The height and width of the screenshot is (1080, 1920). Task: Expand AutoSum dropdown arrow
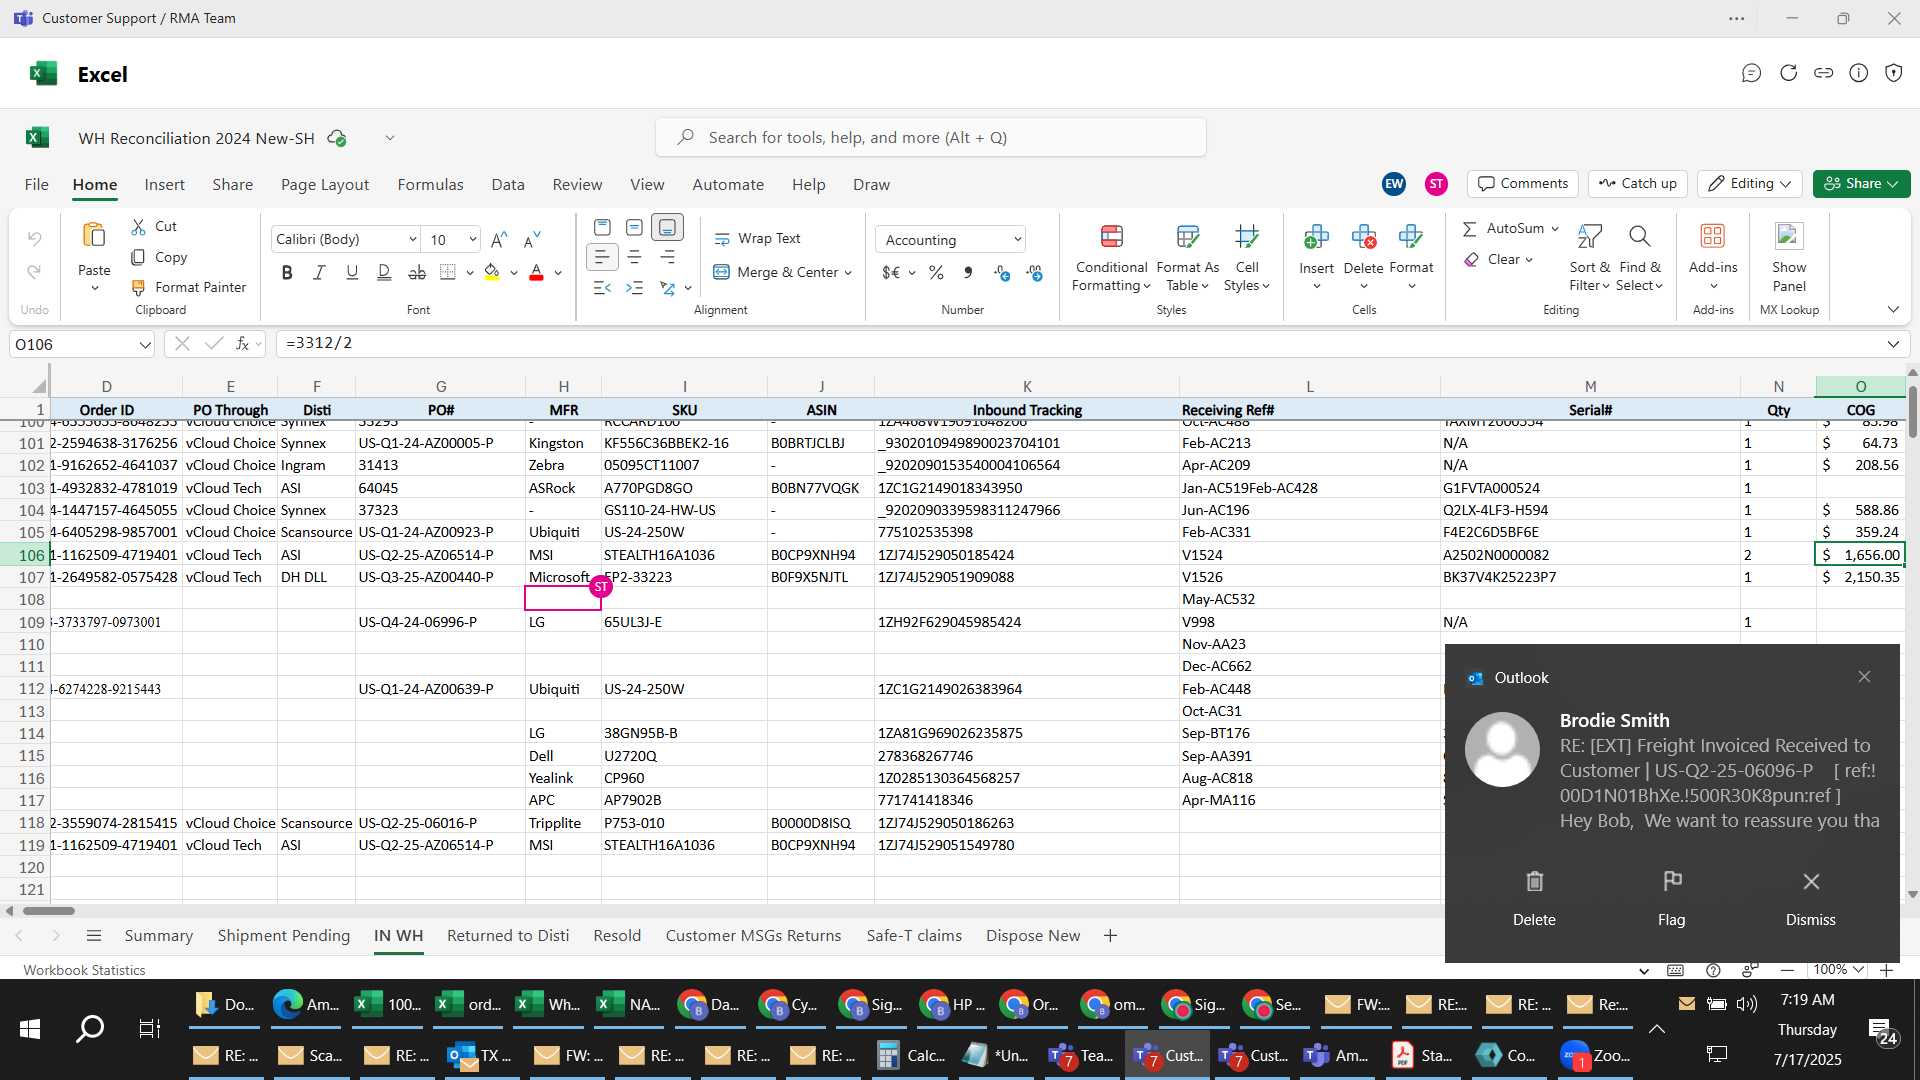pyautogui.click(x=1555, y=229)
